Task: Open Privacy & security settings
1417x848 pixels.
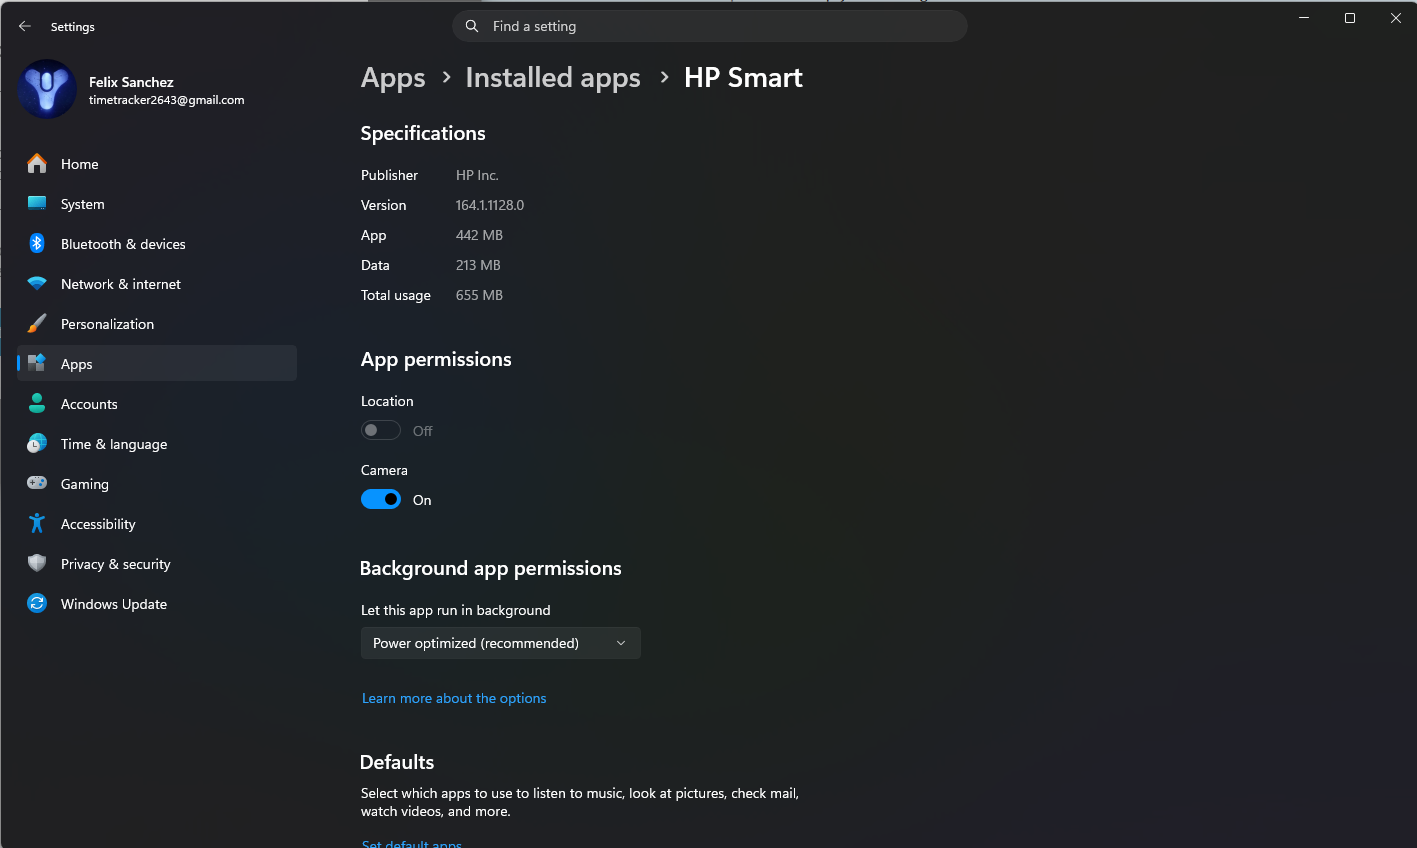Action: [x=157, y=564]
